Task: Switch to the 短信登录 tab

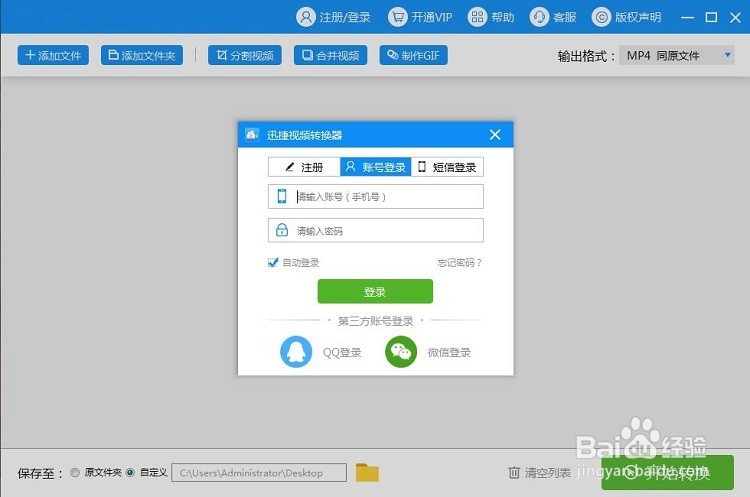Action: pos(447,167)
